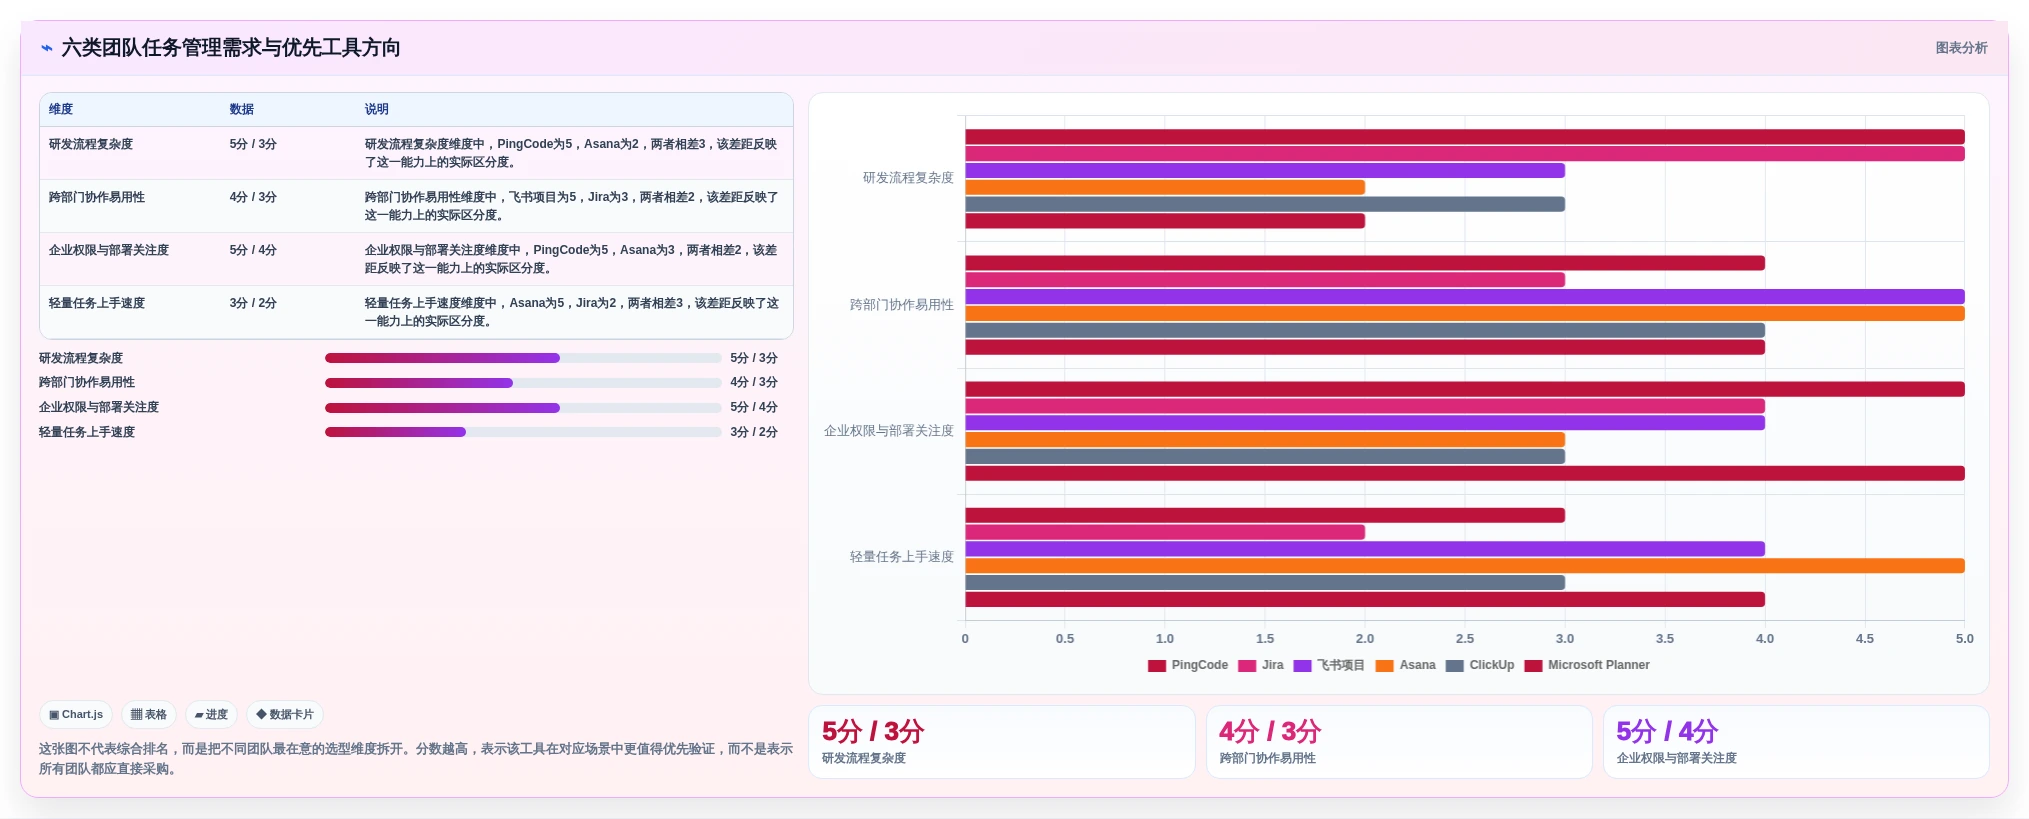Click the 3分 / 2分 table cell
This screenshot has height=819, width=2029.
253,303
